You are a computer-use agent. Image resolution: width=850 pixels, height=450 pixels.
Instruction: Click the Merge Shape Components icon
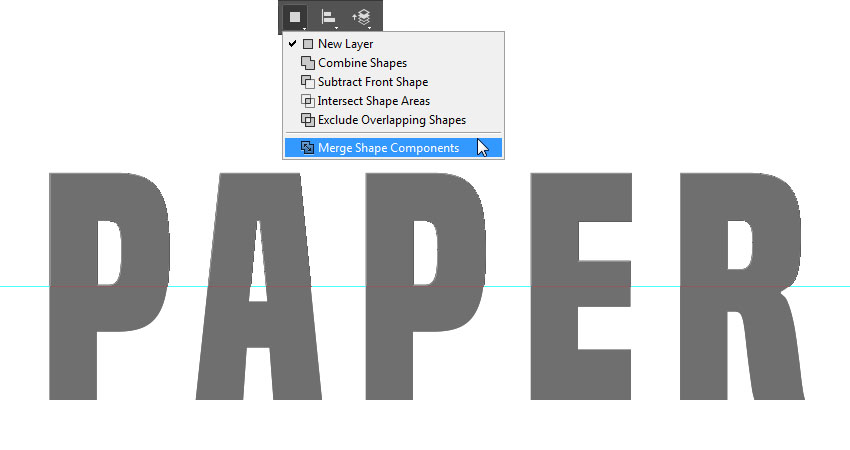(307, 147)
